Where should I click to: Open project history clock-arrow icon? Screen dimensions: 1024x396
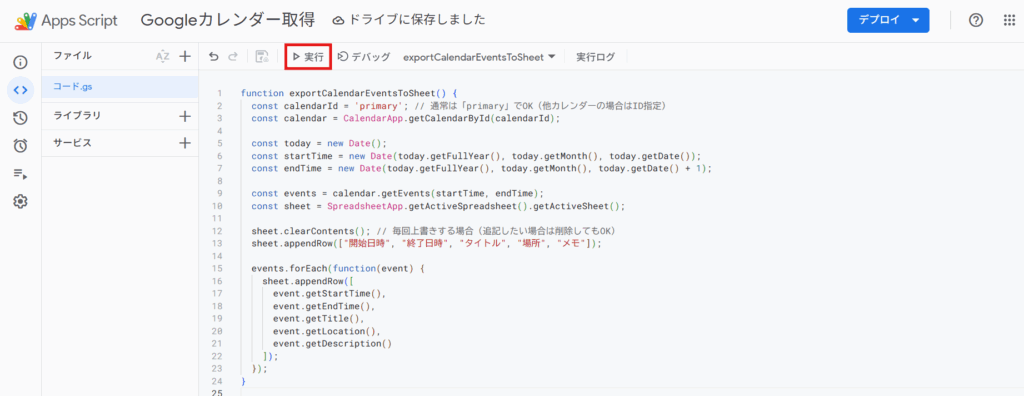[x=20, y=118]
